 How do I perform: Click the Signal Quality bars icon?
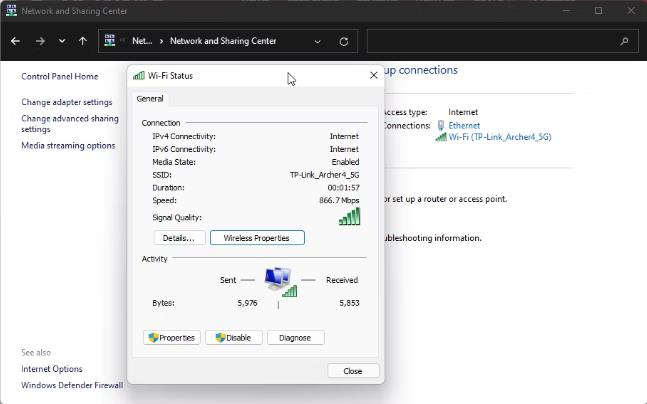(349, 217)
